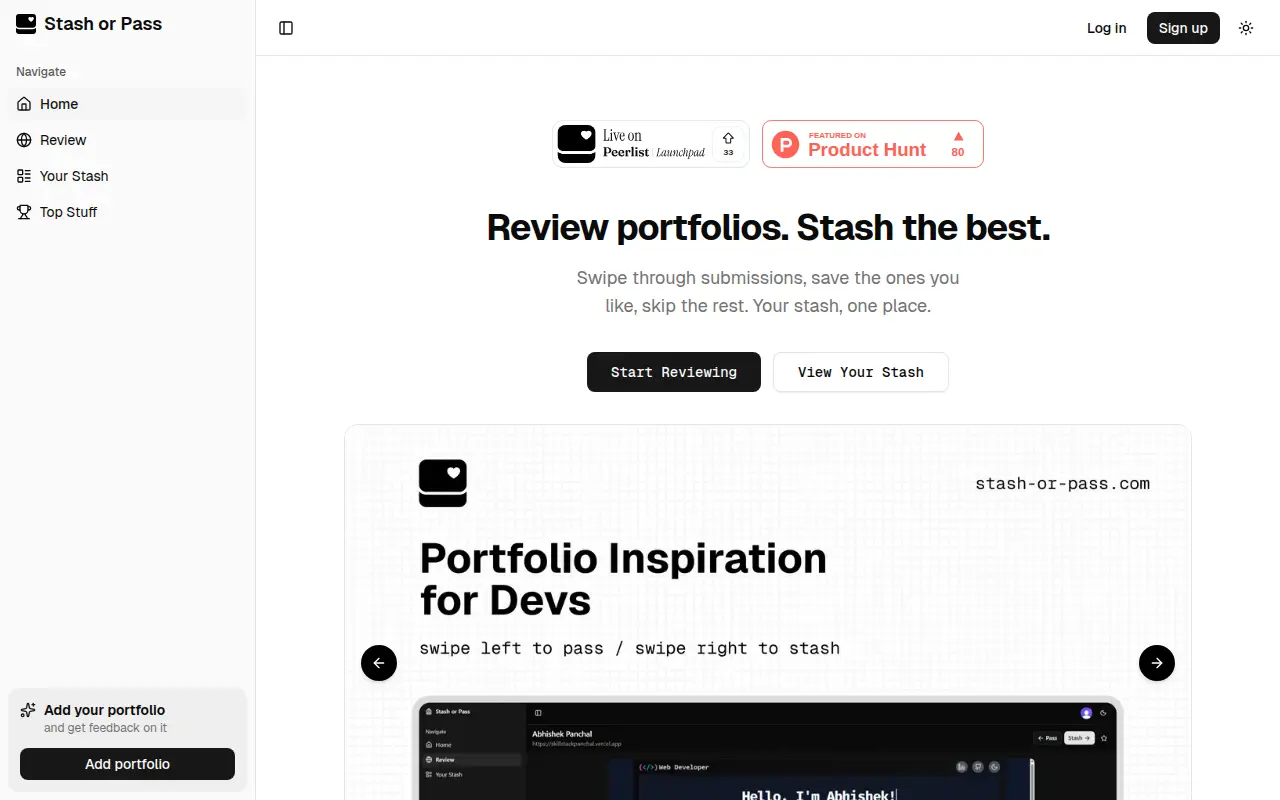Click the Stash or Pass logo icon
This screenshot has height=800, width=1280.
pyautogui.click(x=26, y=24)
